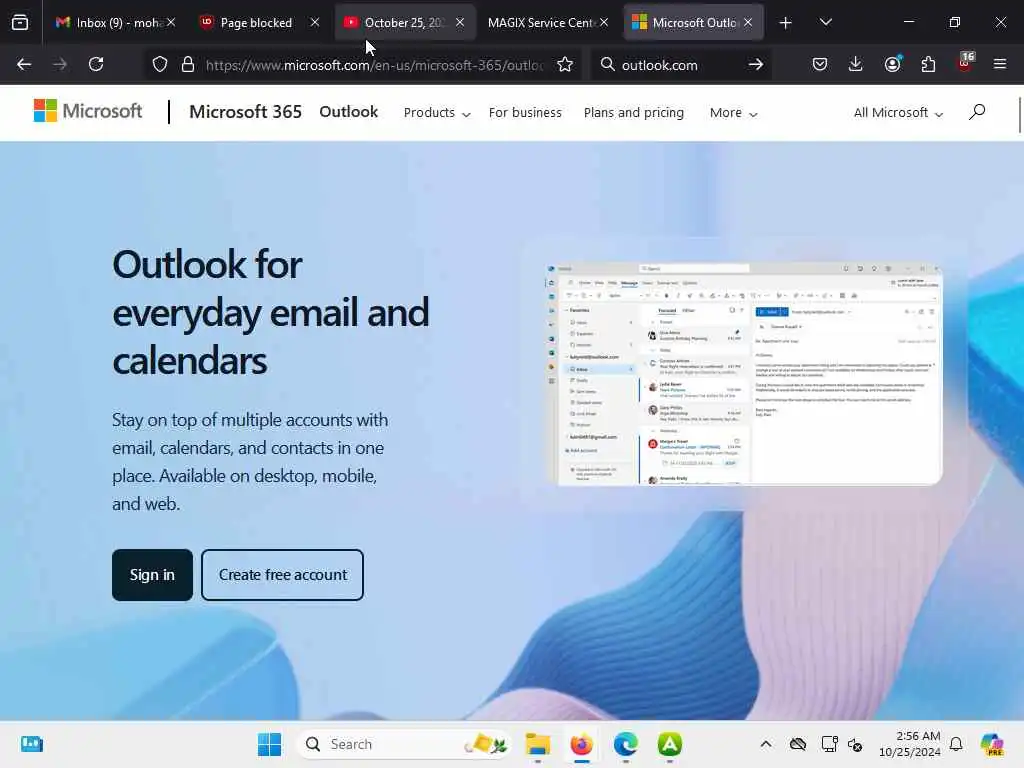Image resolution: width=1024 pixels, height=768 pixels.
Task: Close the Gmail Inbox tab
Action: pos(170,22)
